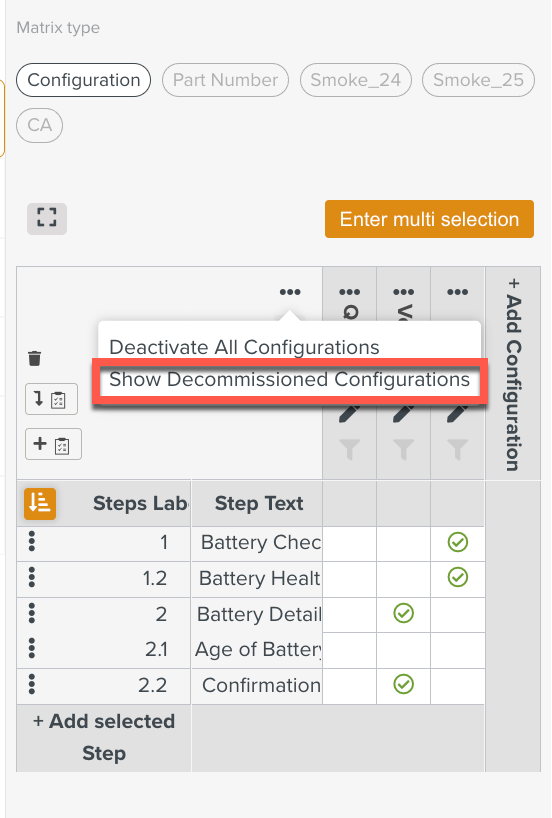Click Add Configuration vertical button
552x818 pixels.
513,374
